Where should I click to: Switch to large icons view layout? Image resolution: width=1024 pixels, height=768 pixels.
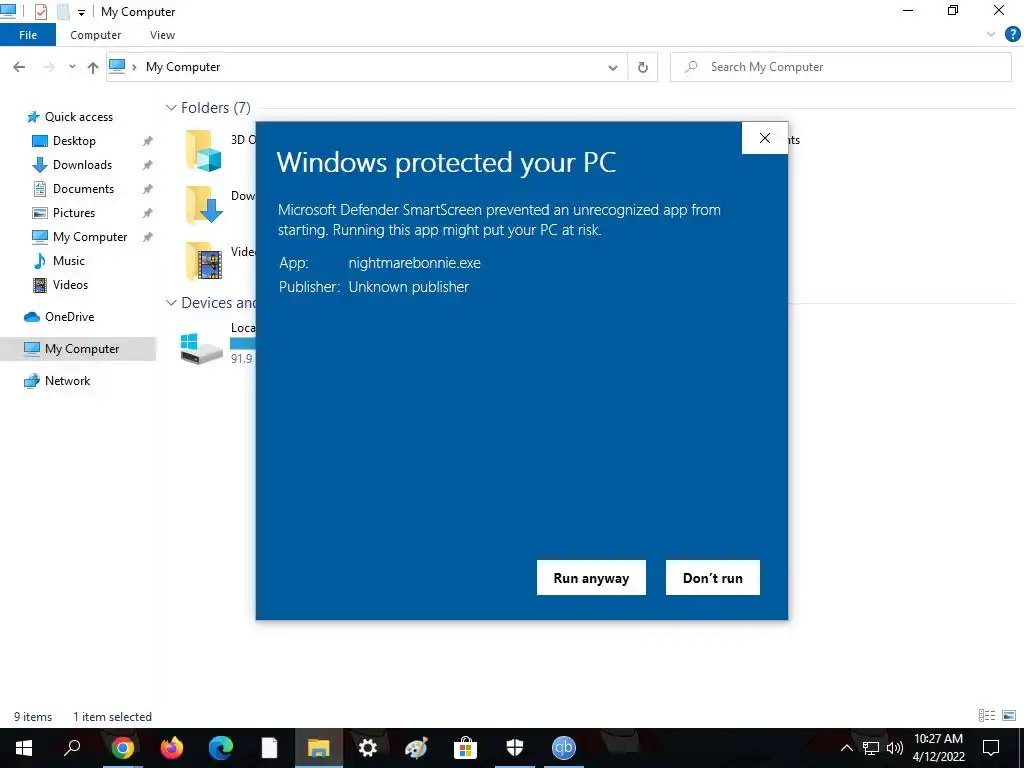point(1009,716)
